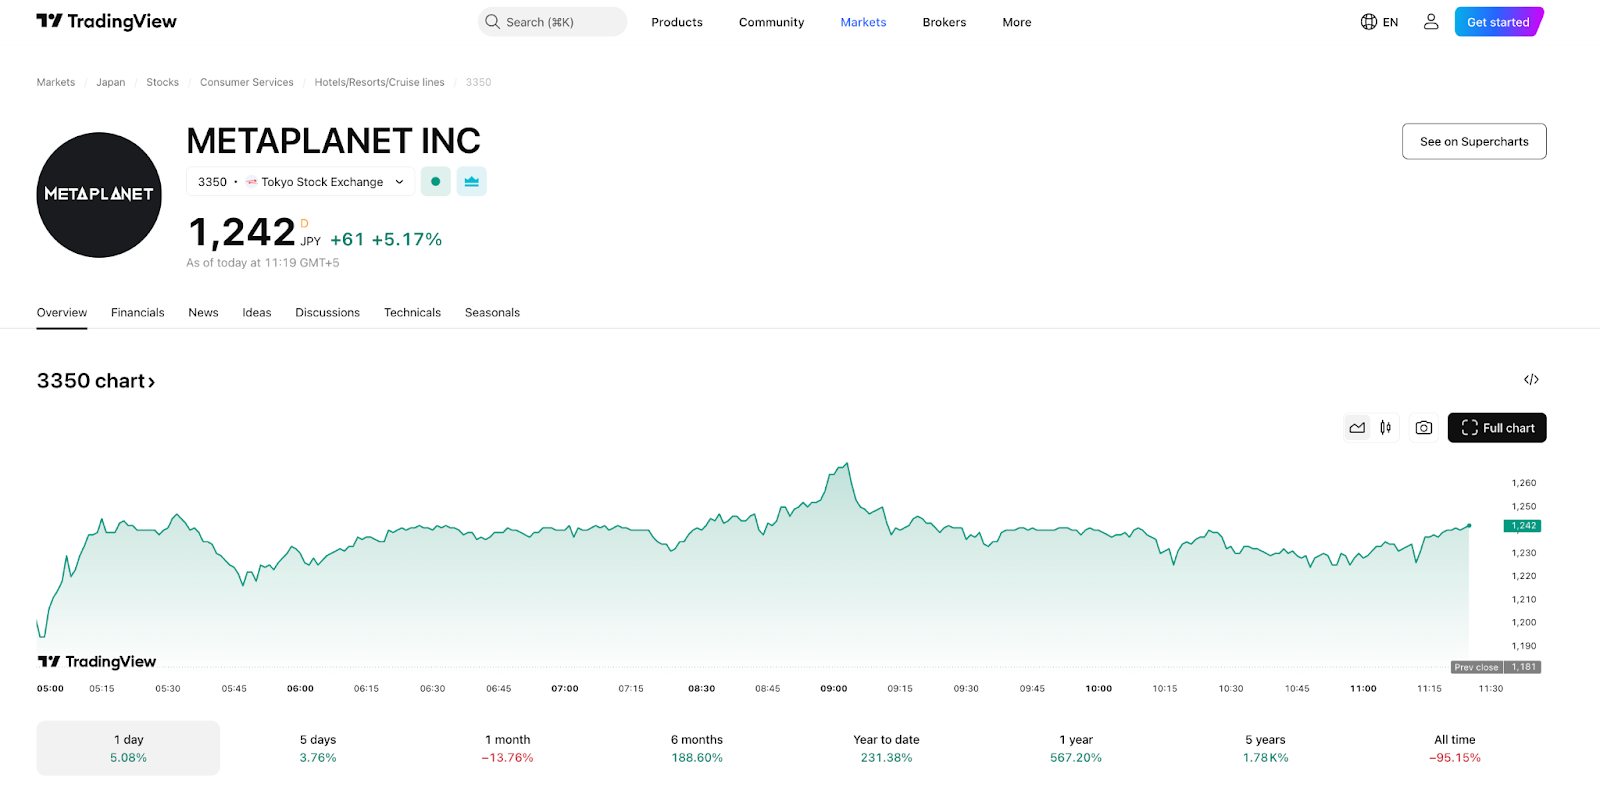Select the 6 months range

(697, 748)
